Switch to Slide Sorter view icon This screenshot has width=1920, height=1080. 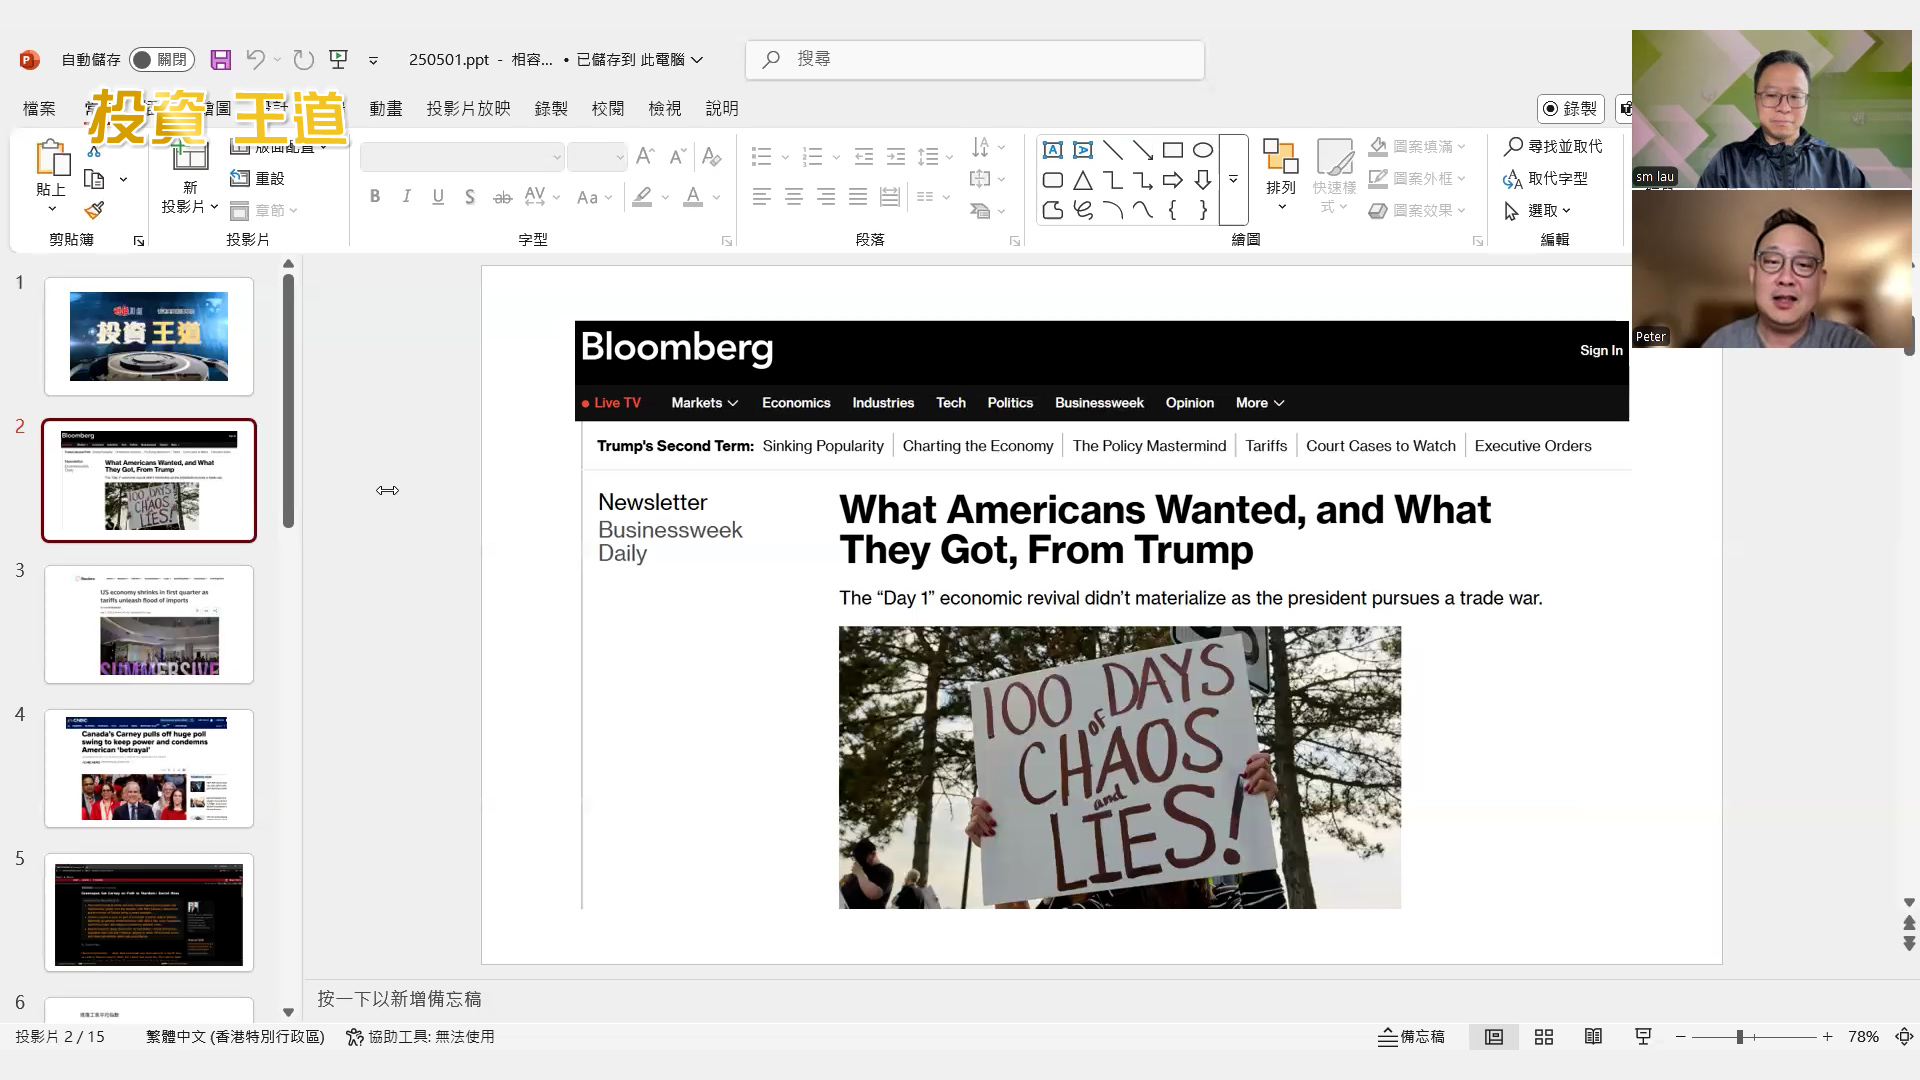(x=1544, y=1037)
